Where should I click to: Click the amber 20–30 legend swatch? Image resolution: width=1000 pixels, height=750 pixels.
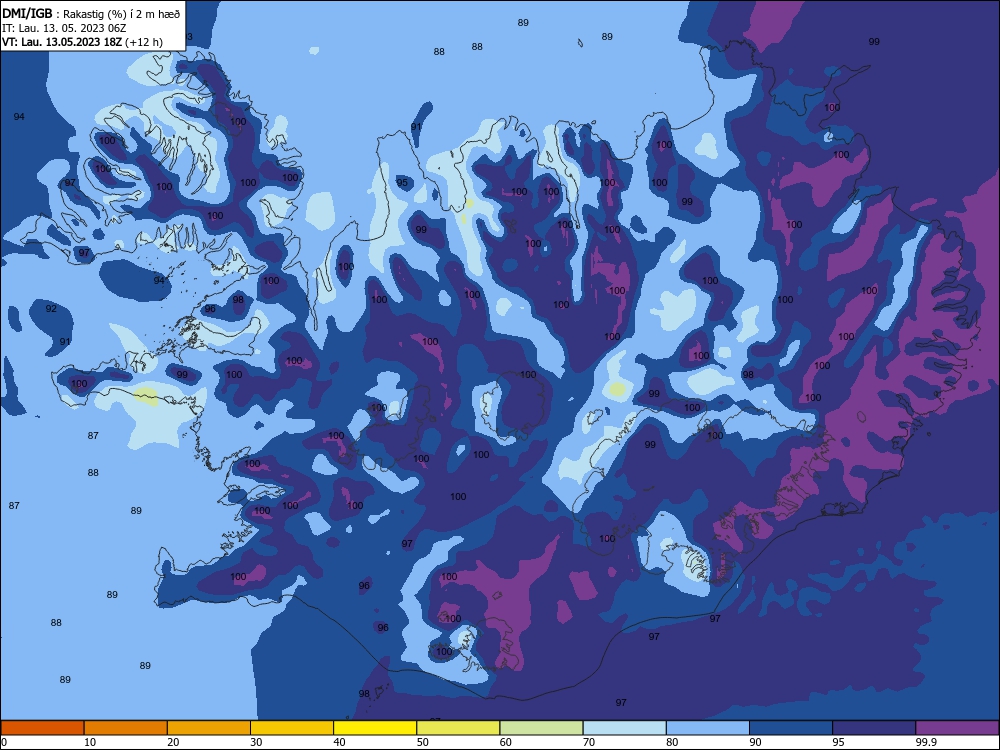209,728
